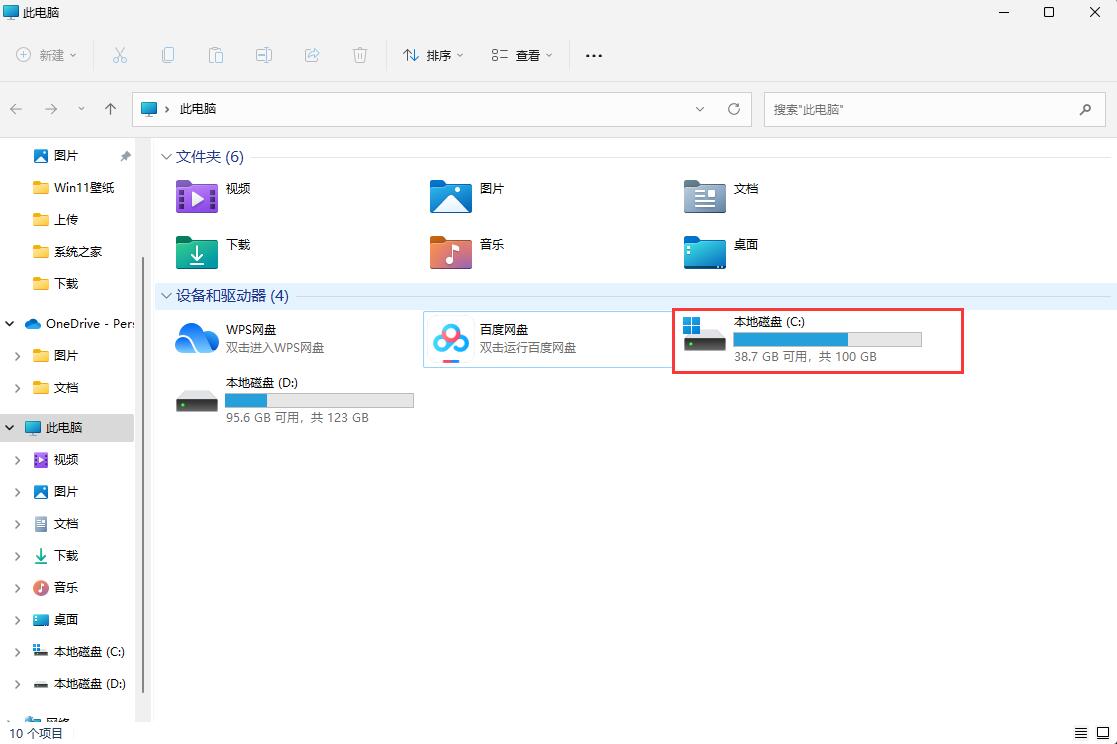The image size is (1117, 744).
Task: Click the Delete trash icon
Action: click(360, 55)
